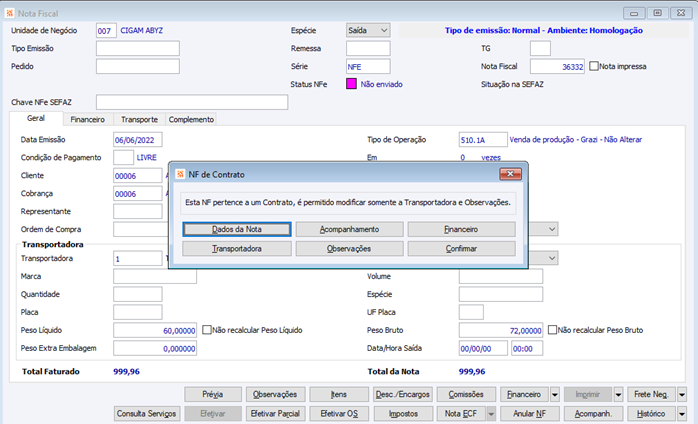Click the Data Emissão field 06/06/2022
Screen dimensions: 698x424
point(138,140)
